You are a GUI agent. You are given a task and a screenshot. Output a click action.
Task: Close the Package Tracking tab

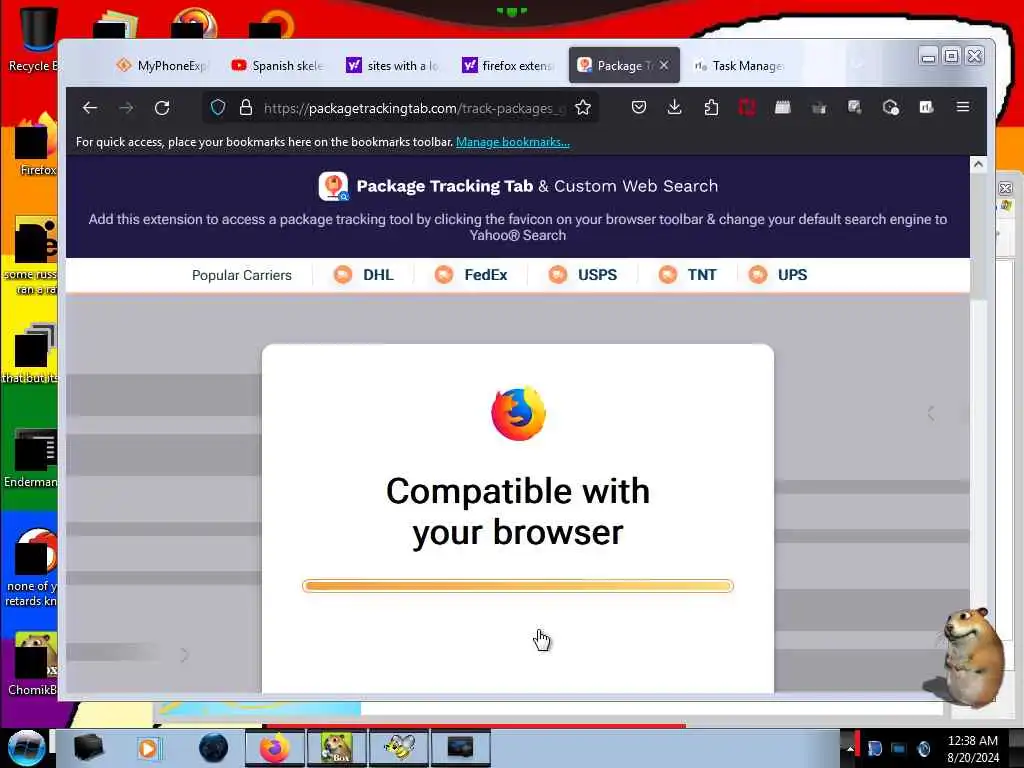[x=664, y=65]
